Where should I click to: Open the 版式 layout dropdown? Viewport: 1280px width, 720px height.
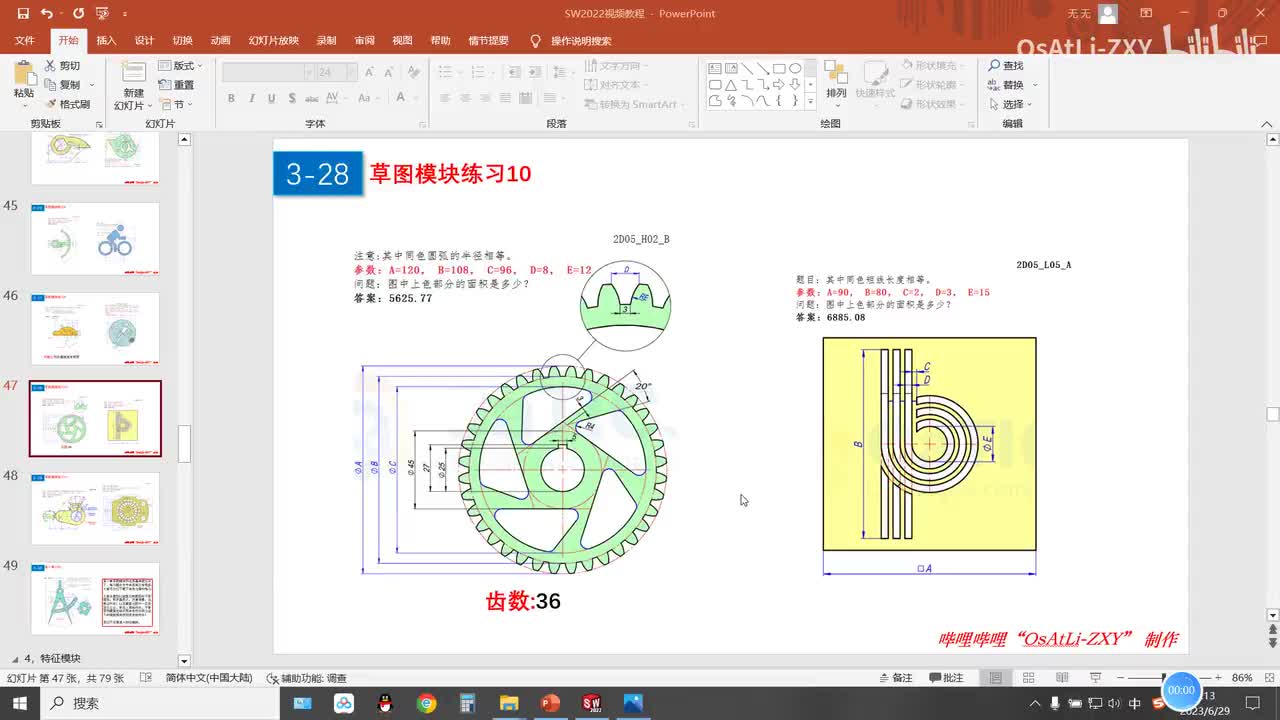[x=181, y=65]
